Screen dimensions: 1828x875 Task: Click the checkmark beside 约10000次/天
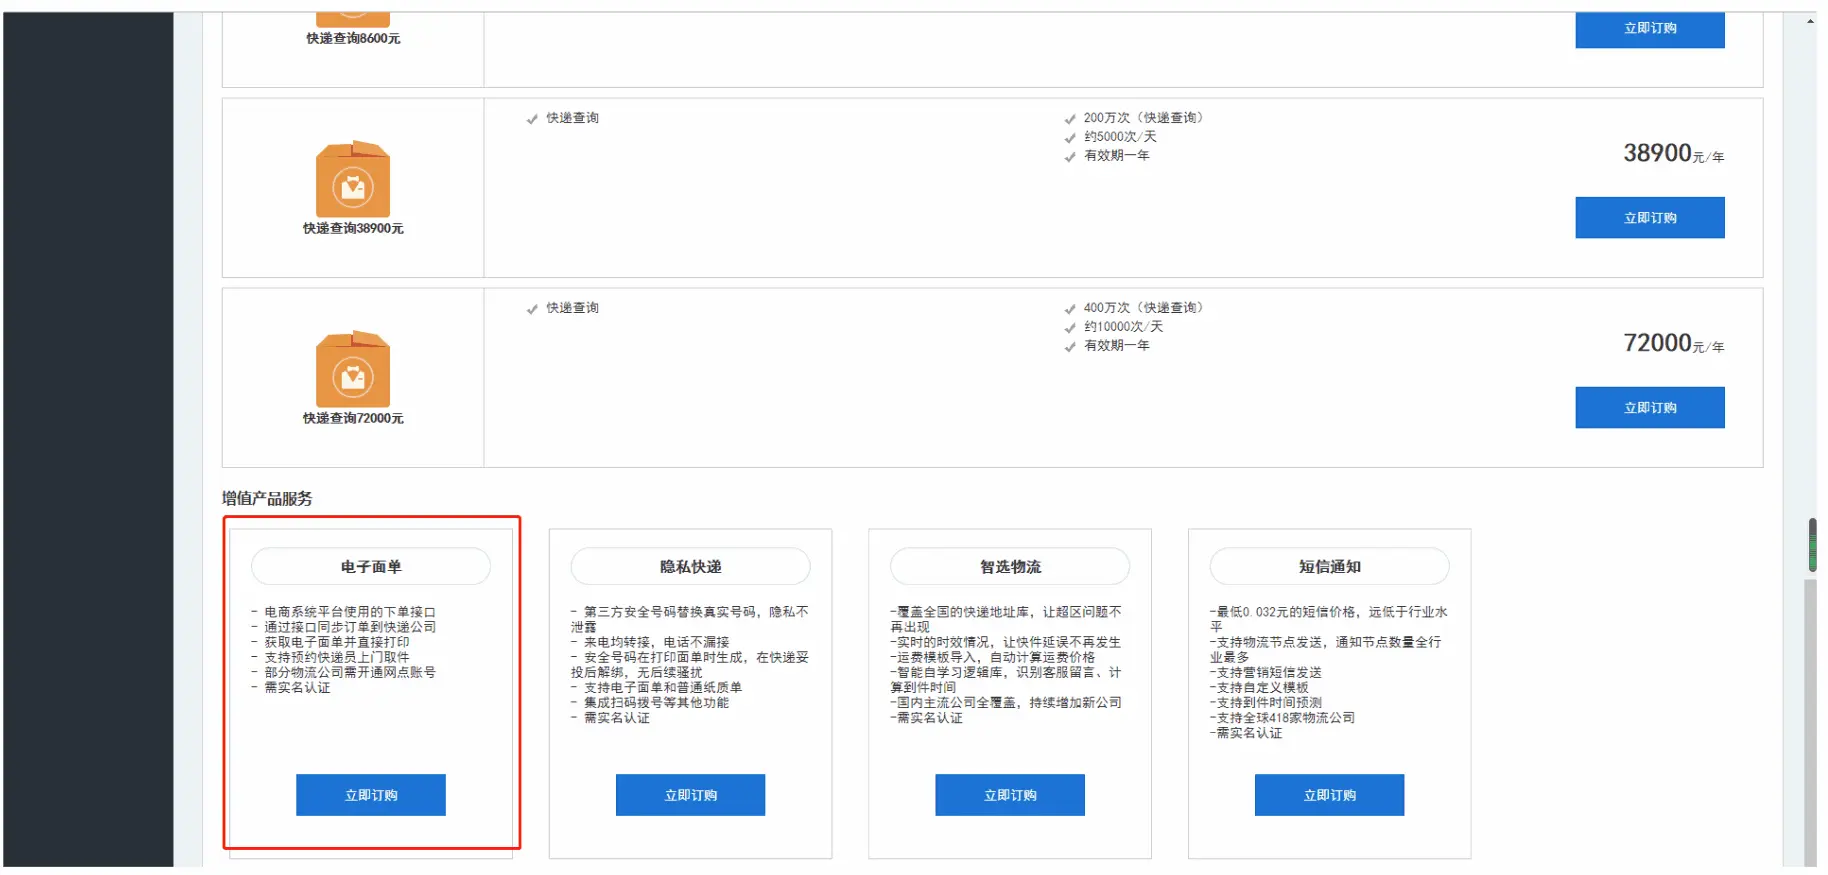coord(1070,328)
